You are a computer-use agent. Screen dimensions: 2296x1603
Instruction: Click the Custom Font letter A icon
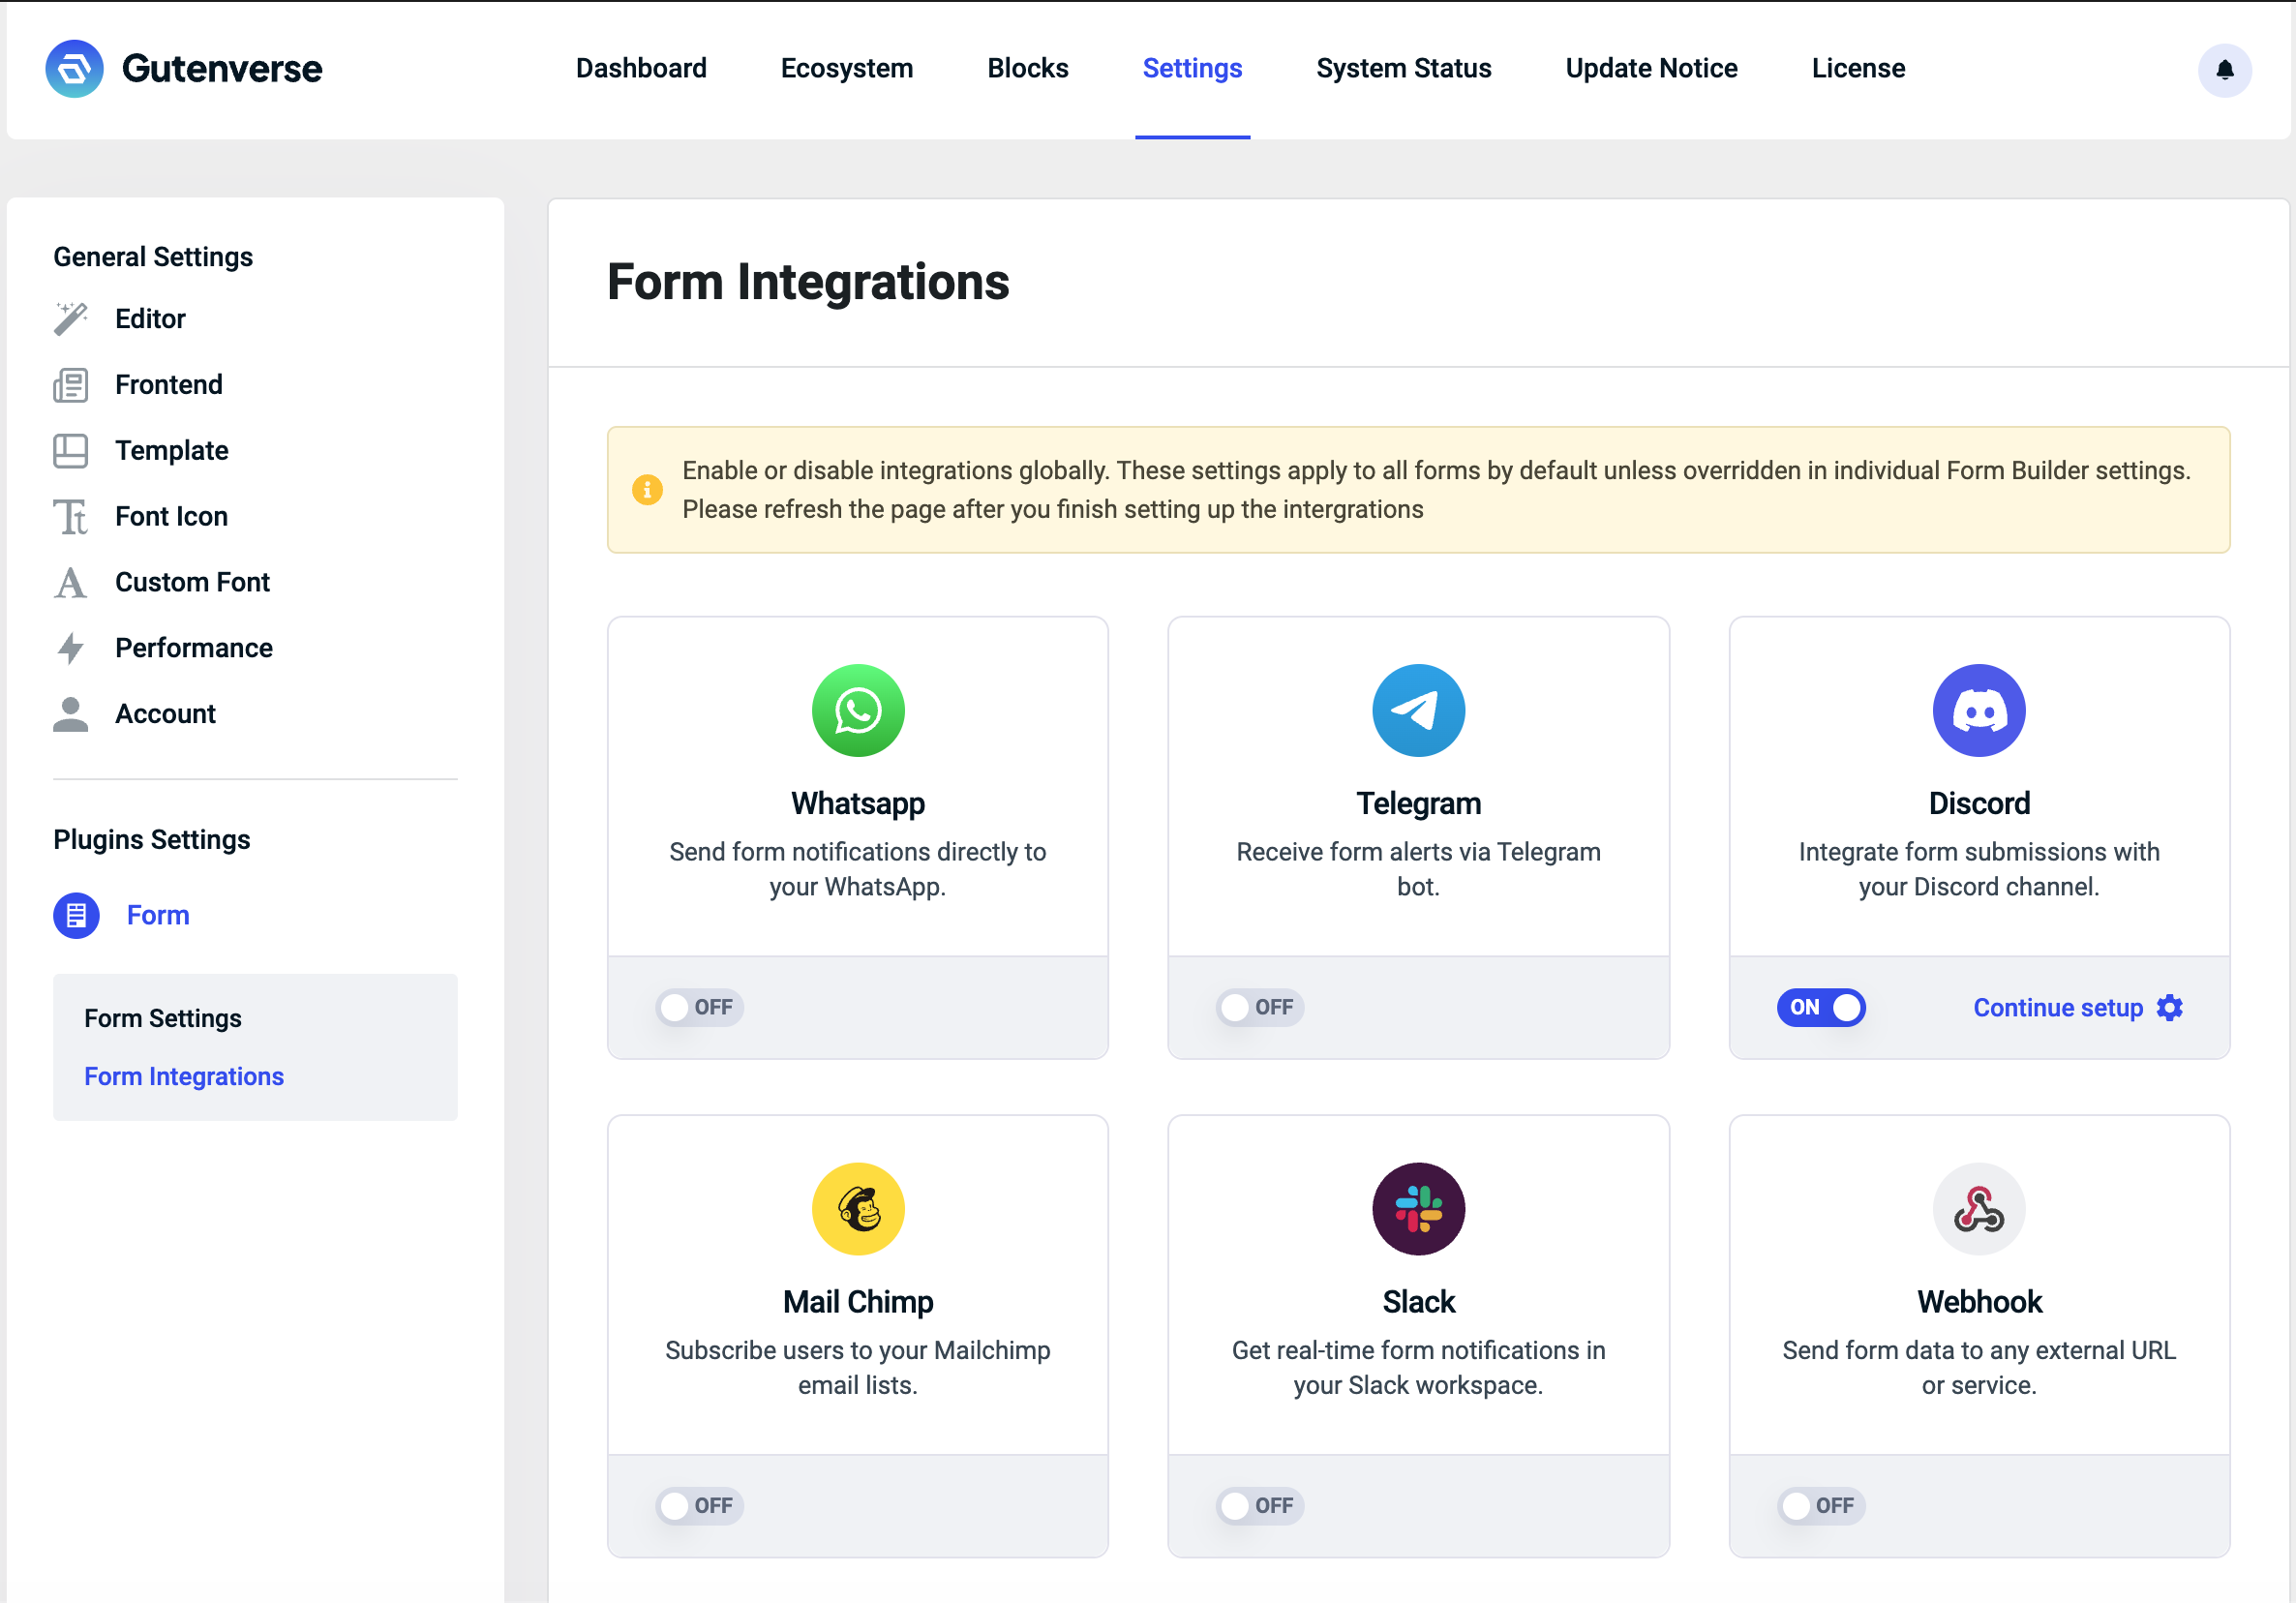(x=71, y=583)
